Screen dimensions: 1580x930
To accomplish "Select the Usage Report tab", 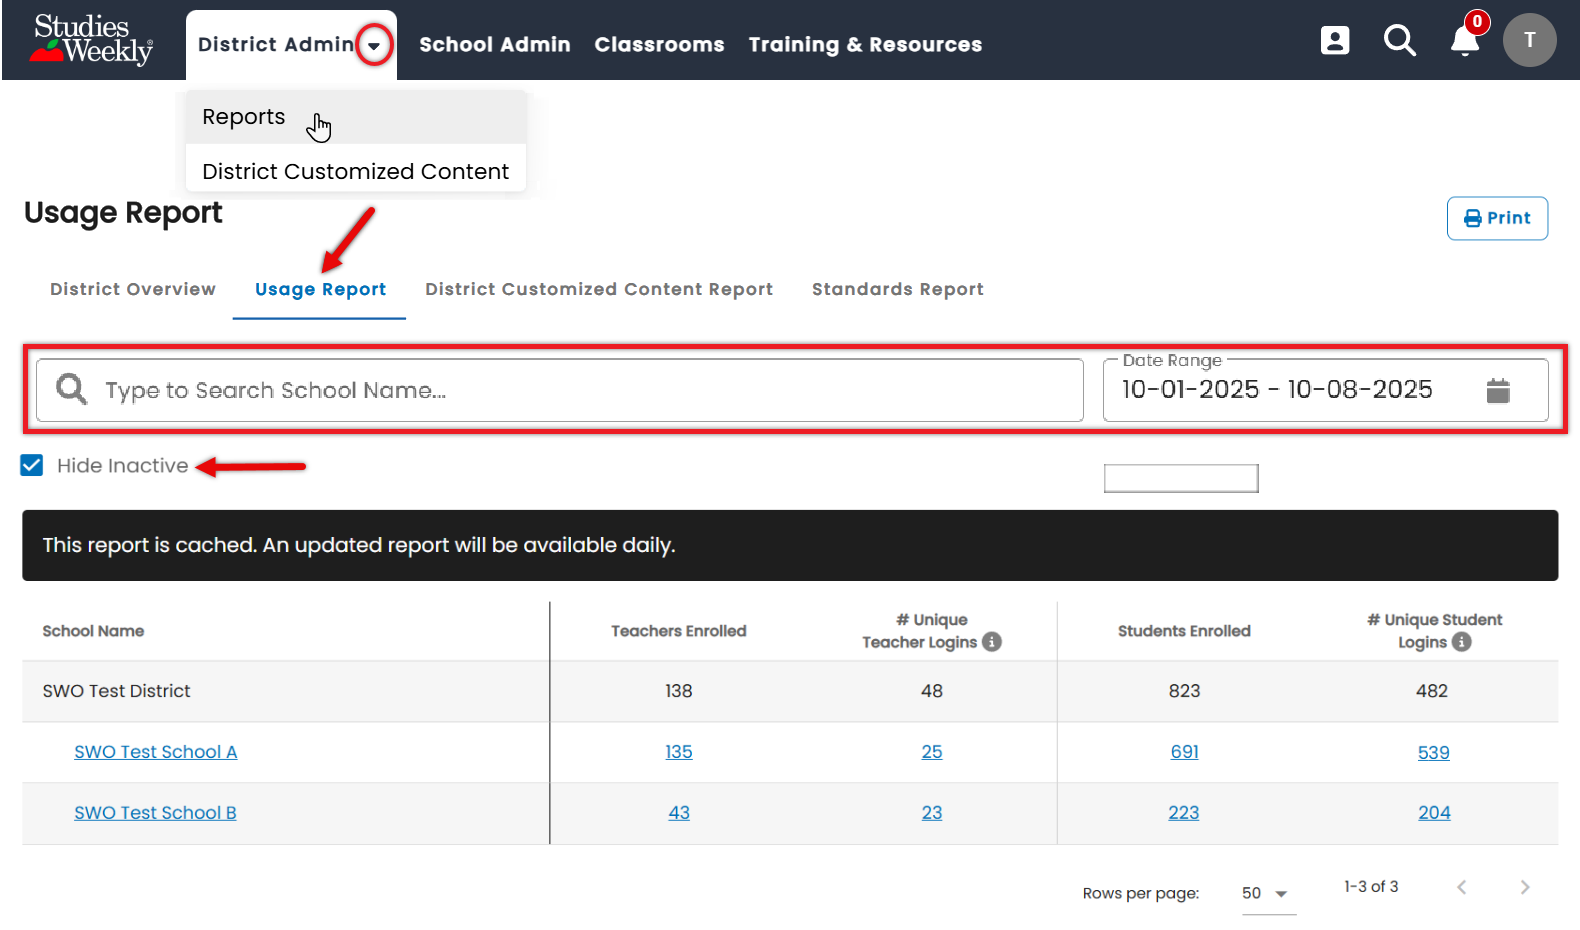I will coord(320,289).
